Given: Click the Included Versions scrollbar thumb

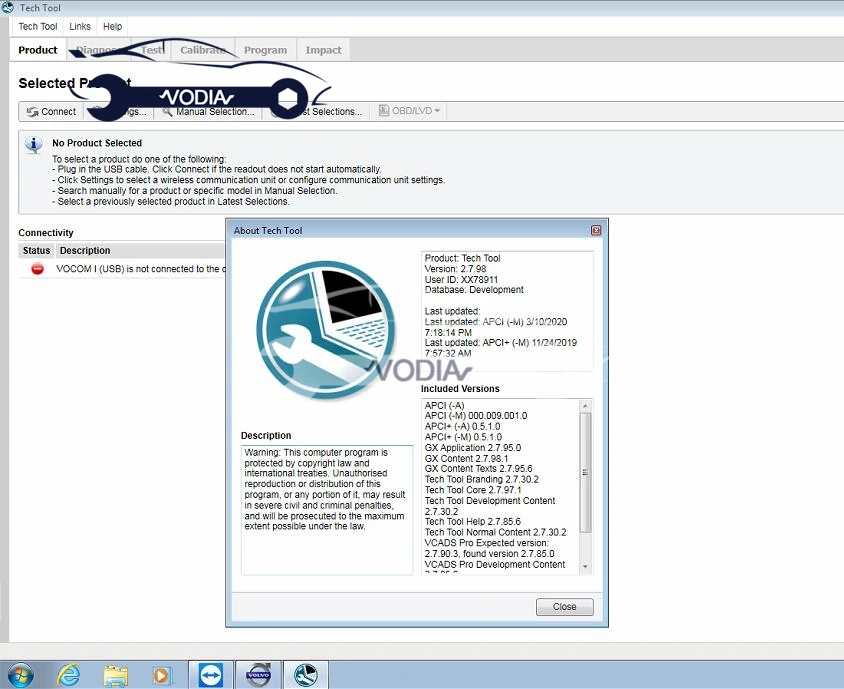Looking at the screenshot, I should click(x=585, y=473).
